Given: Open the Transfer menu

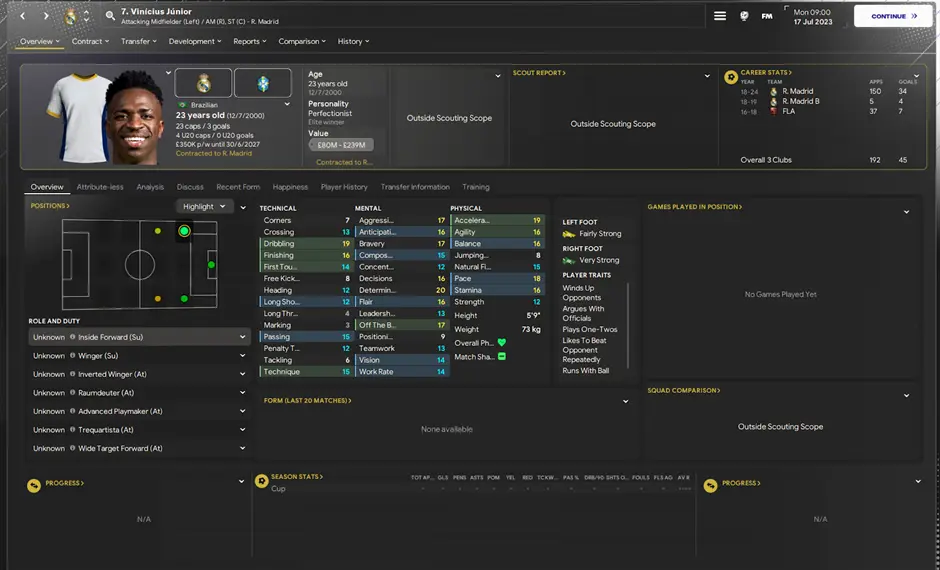Looking at the screenshot, I should [x=138, y=41].
